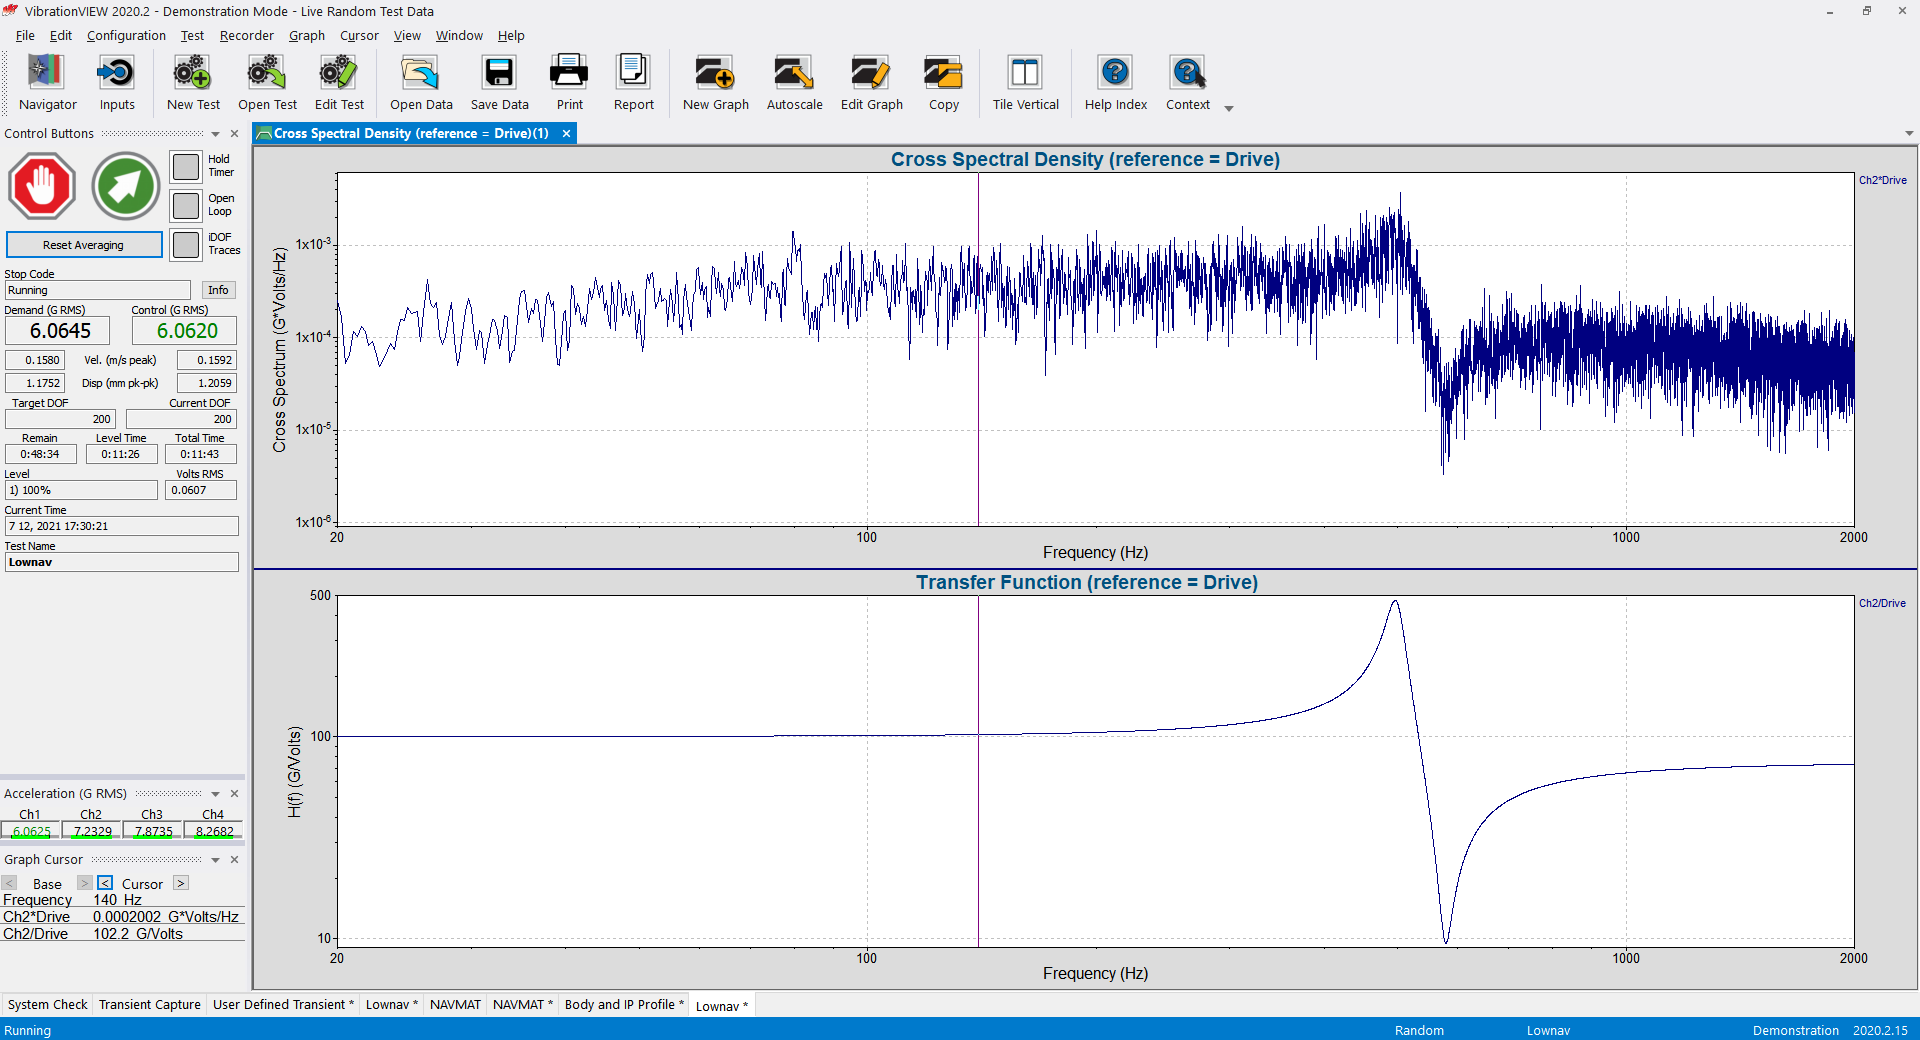The width and height of the screenshot is (1920, 1040).
Task: Click the Autoscale icon
Action: click(794, 82)
